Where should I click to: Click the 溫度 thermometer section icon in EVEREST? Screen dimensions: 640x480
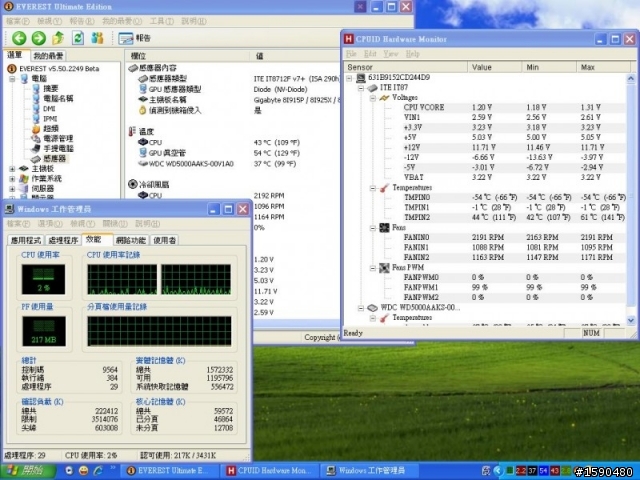tap(132, 131)
